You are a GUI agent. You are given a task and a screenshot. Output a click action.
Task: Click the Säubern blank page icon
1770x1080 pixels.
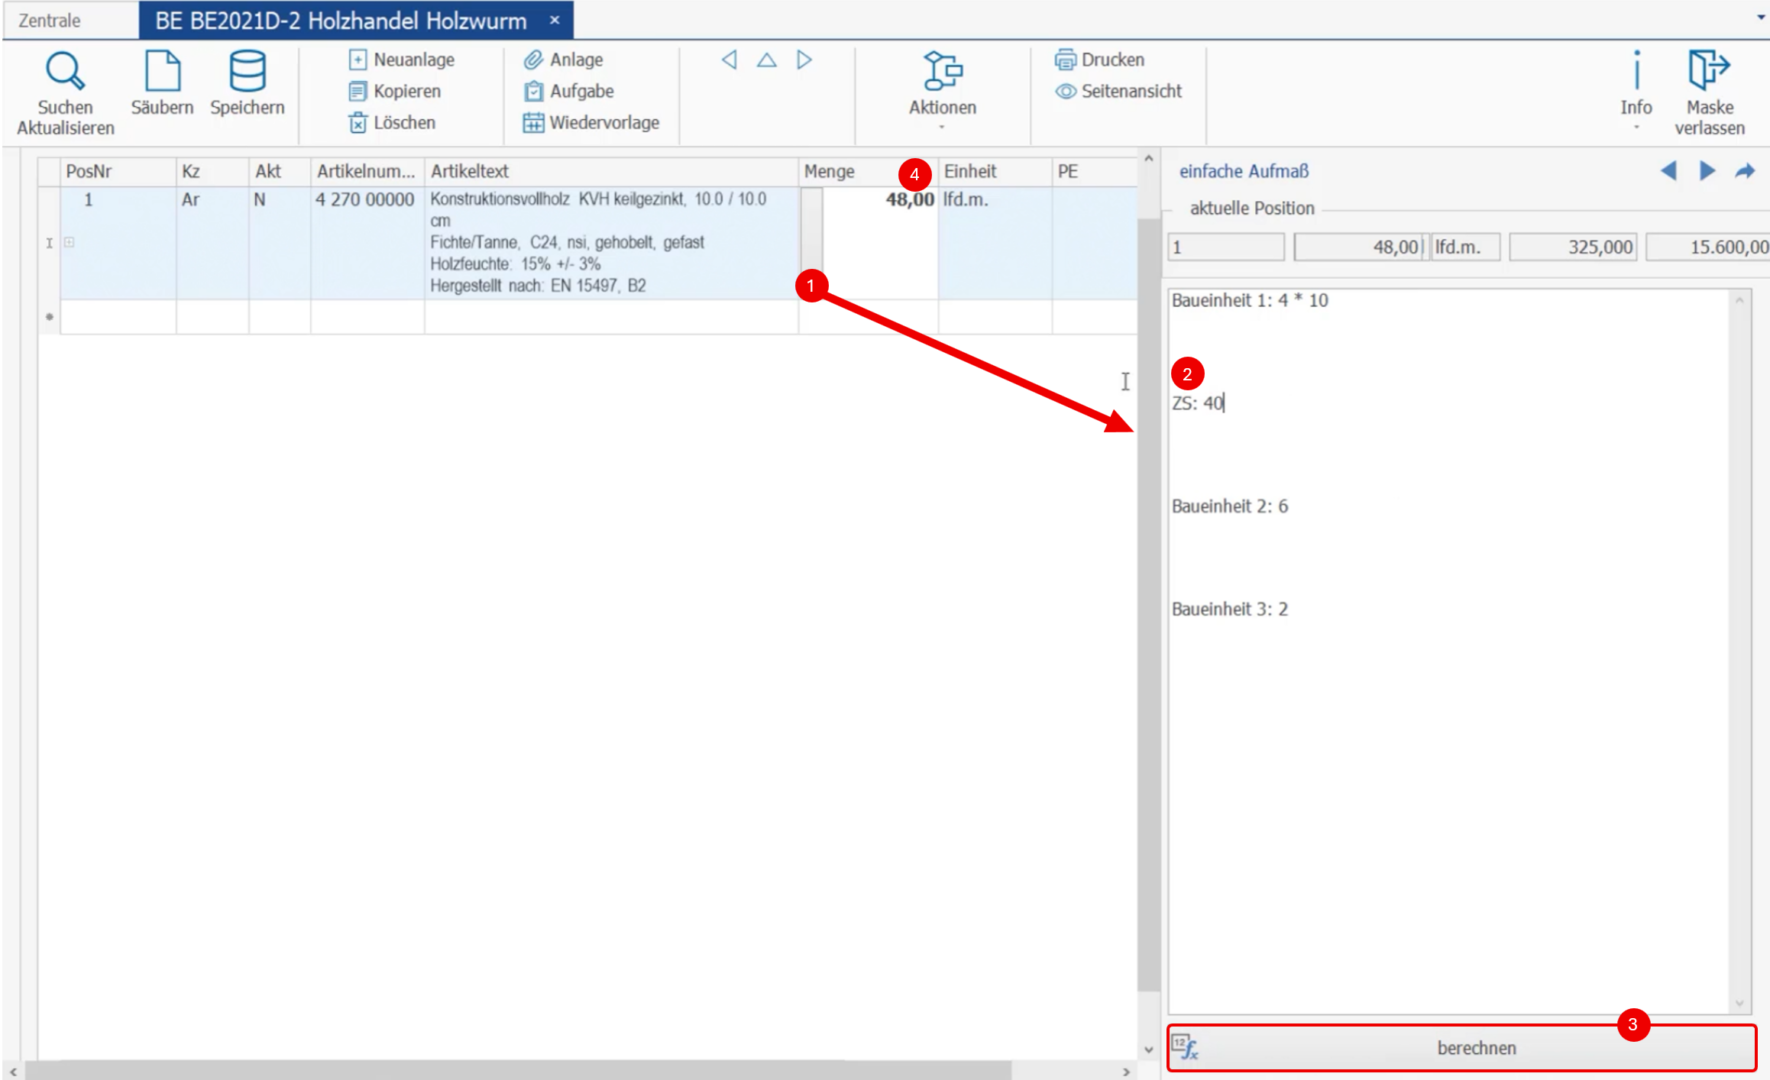click(162, 71)
